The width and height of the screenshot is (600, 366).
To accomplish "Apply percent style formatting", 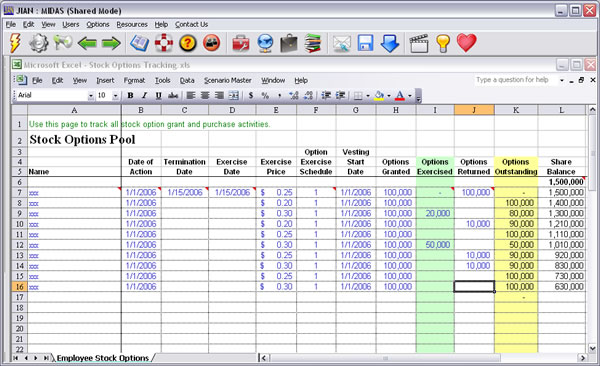I will [265, 95].
